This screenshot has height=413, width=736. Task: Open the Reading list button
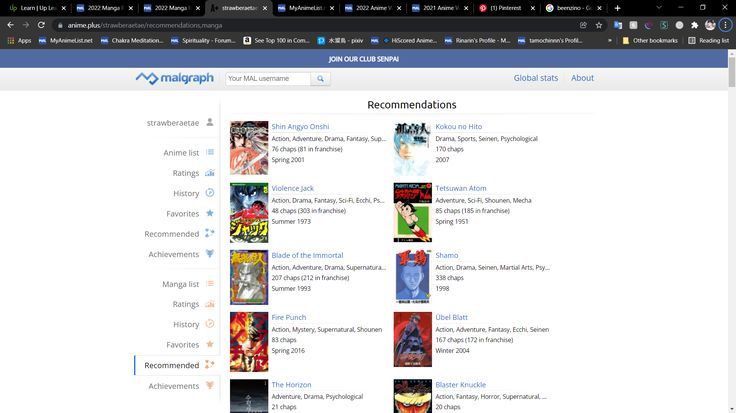[709, 41]
